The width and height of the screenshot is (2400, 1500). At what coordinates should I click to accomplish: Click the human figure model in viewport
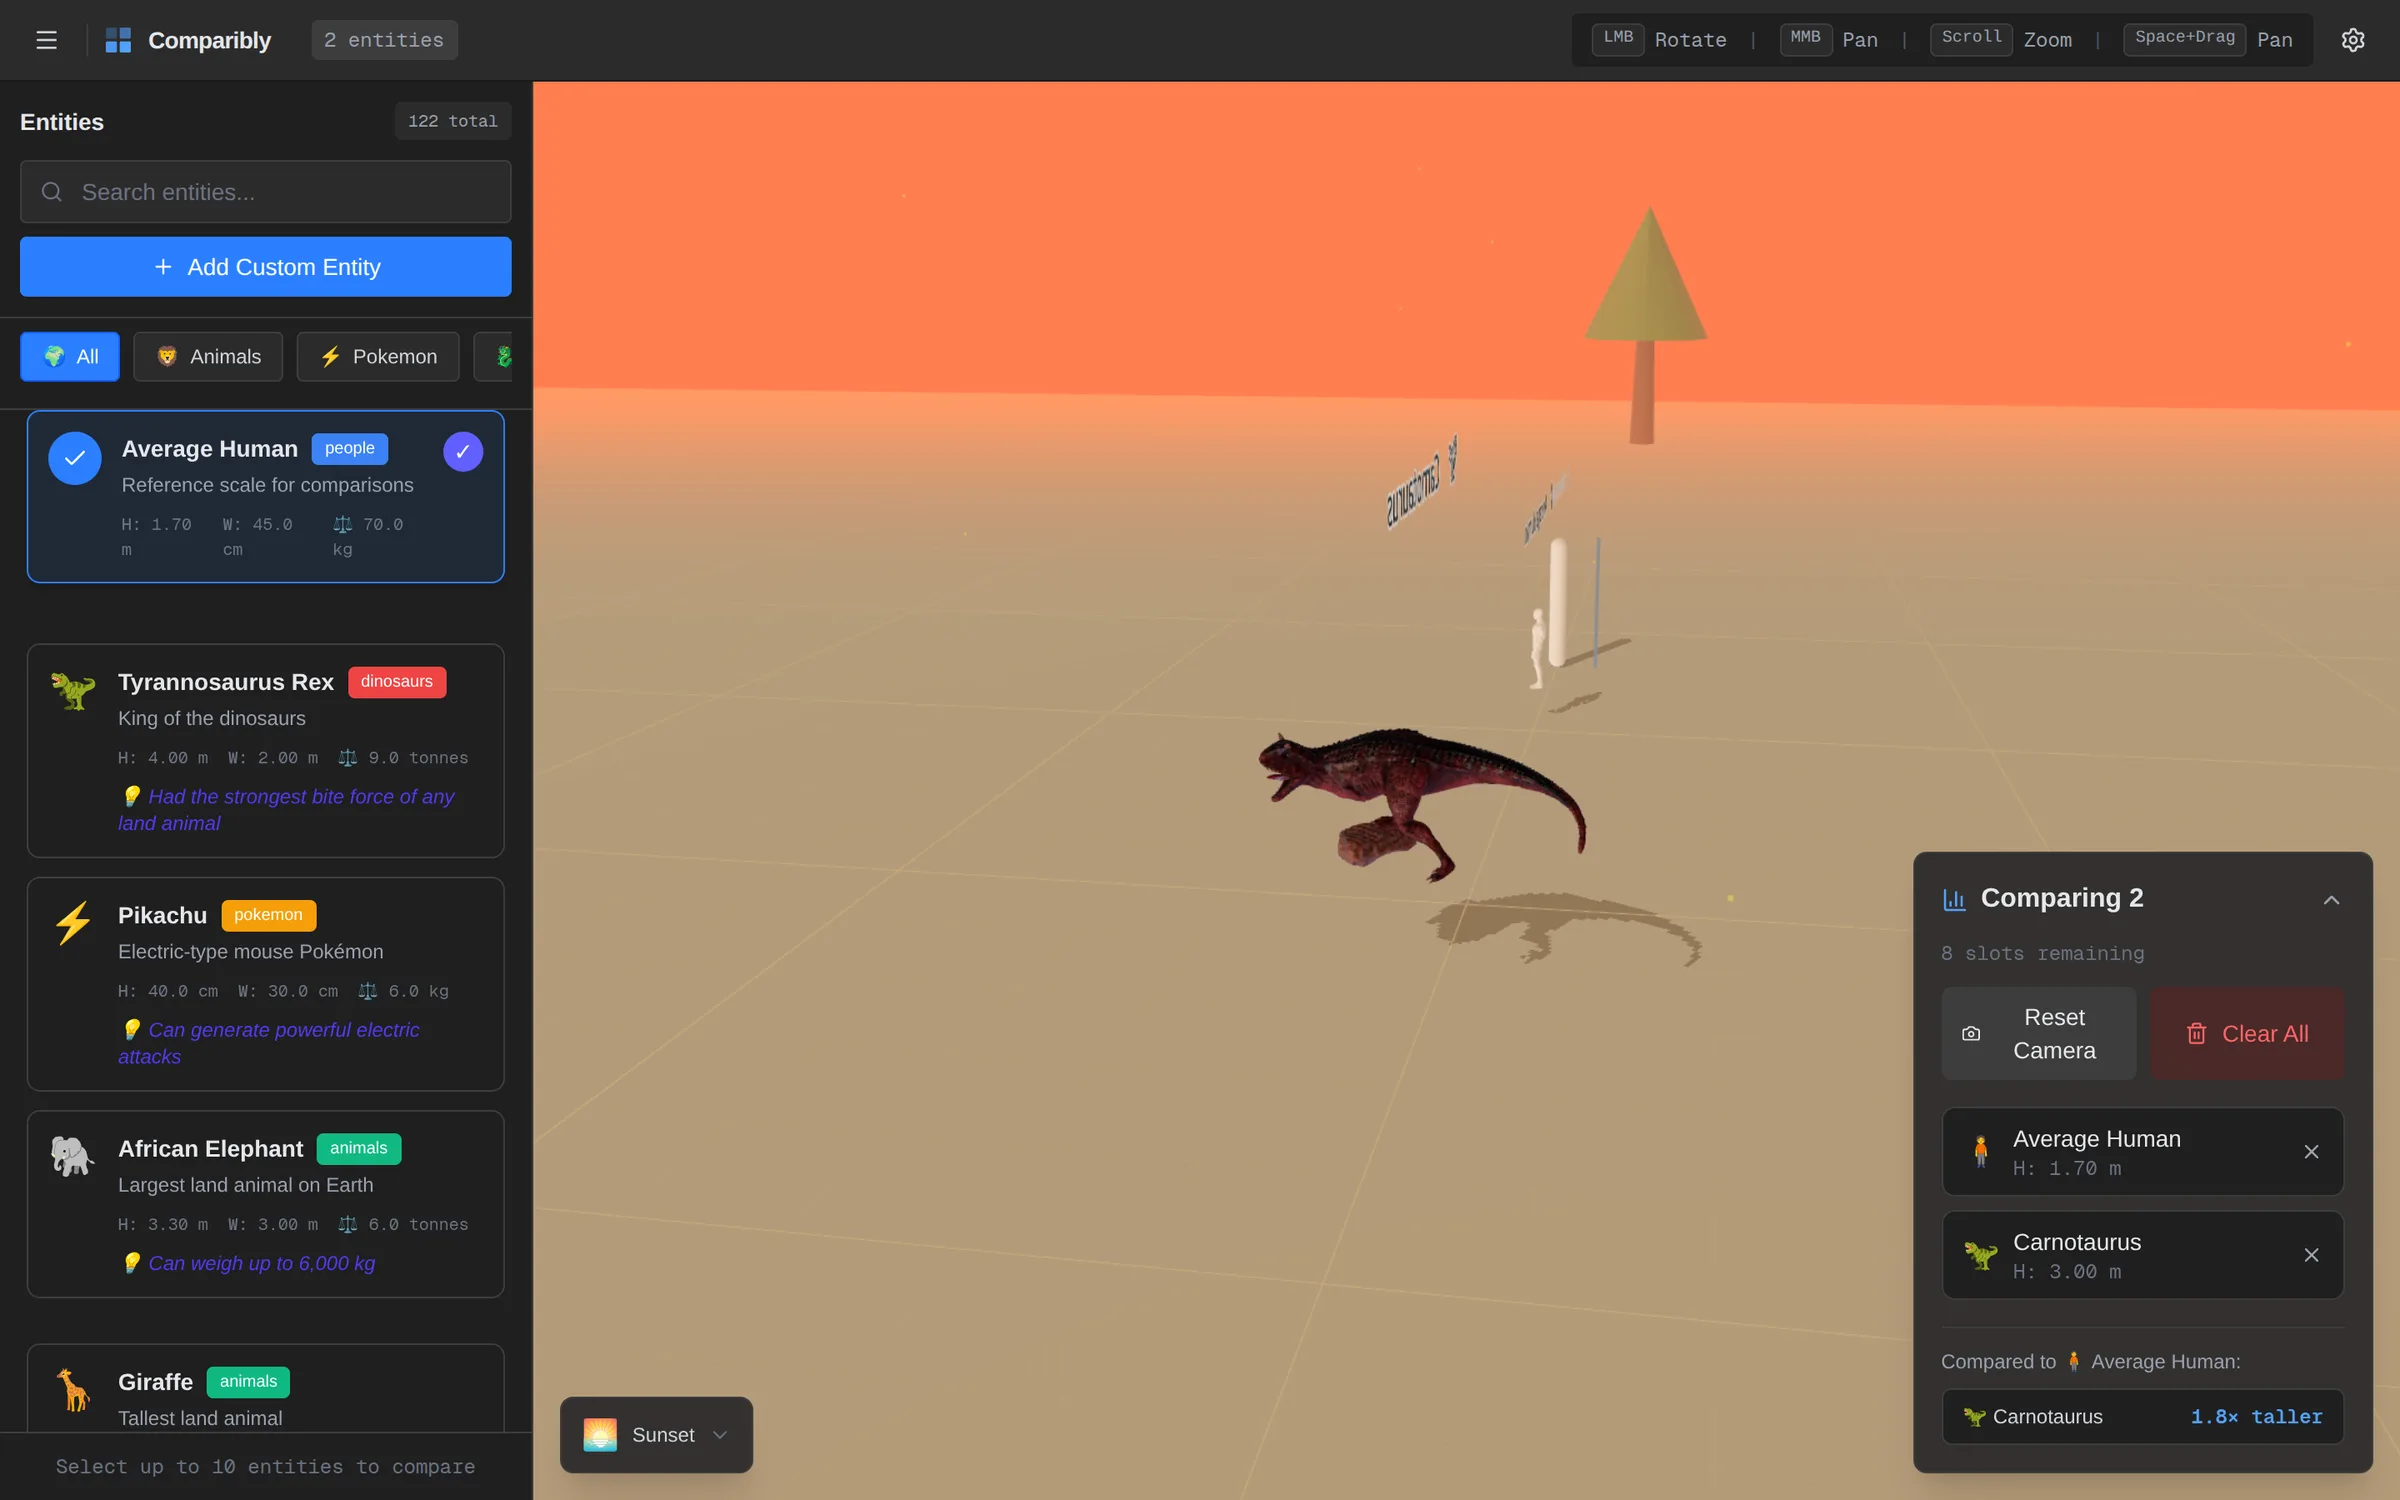[1538, 649]
